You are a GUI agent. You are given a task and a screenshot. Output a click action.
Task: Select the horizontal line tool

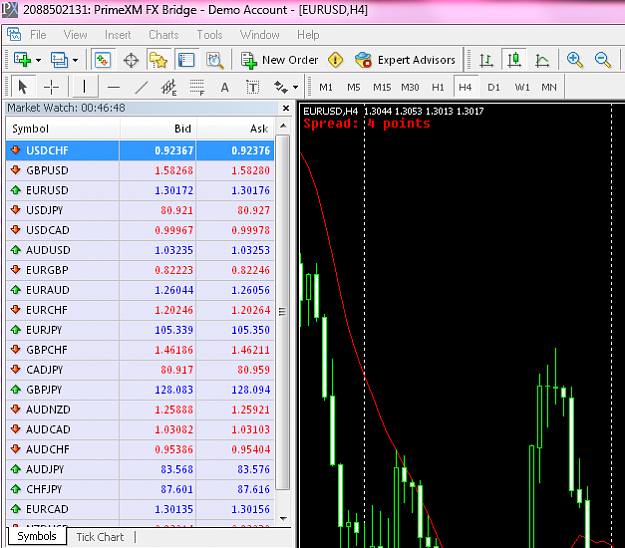114,87
